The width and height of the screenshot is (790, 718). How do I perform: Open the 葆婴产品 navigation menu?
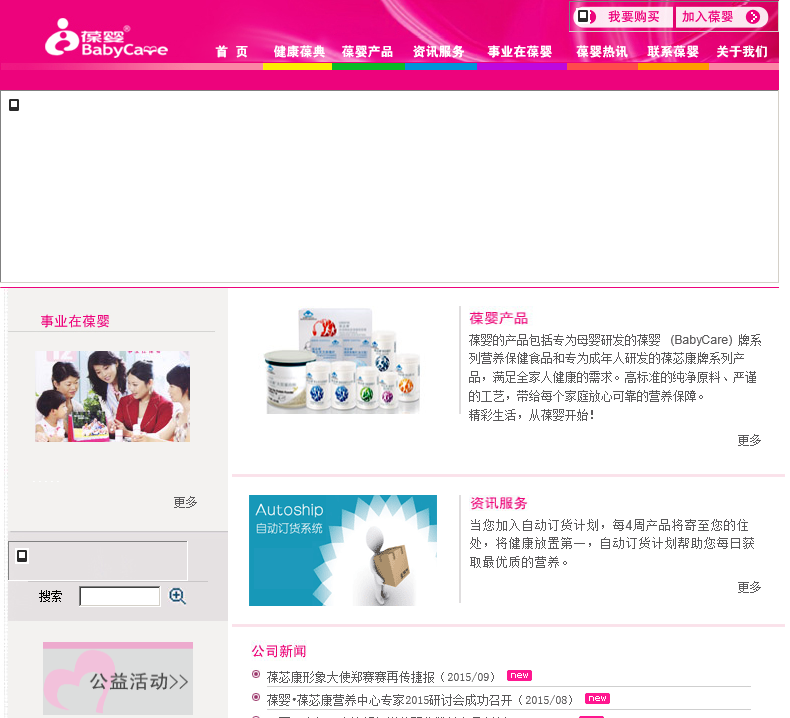[x=367, y=51]
